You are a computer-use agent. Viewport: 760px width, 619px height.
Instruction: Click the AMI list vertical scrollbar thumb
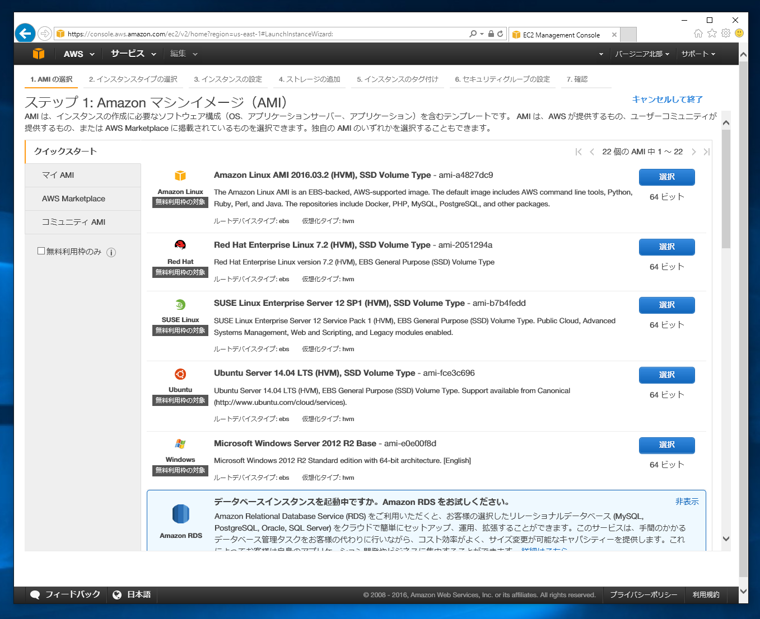point(726,189)
